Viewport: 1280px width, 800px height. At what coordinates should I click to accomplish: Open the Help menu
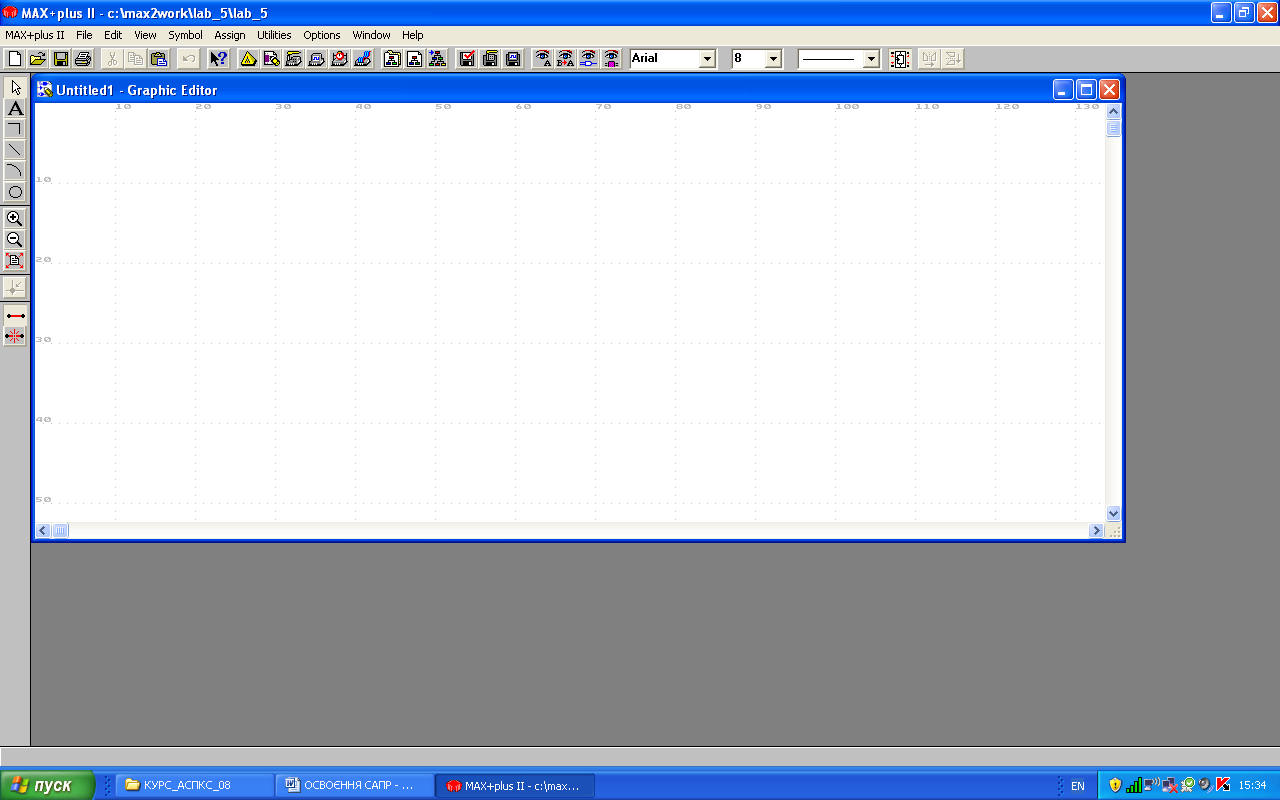tap(413, 35)
